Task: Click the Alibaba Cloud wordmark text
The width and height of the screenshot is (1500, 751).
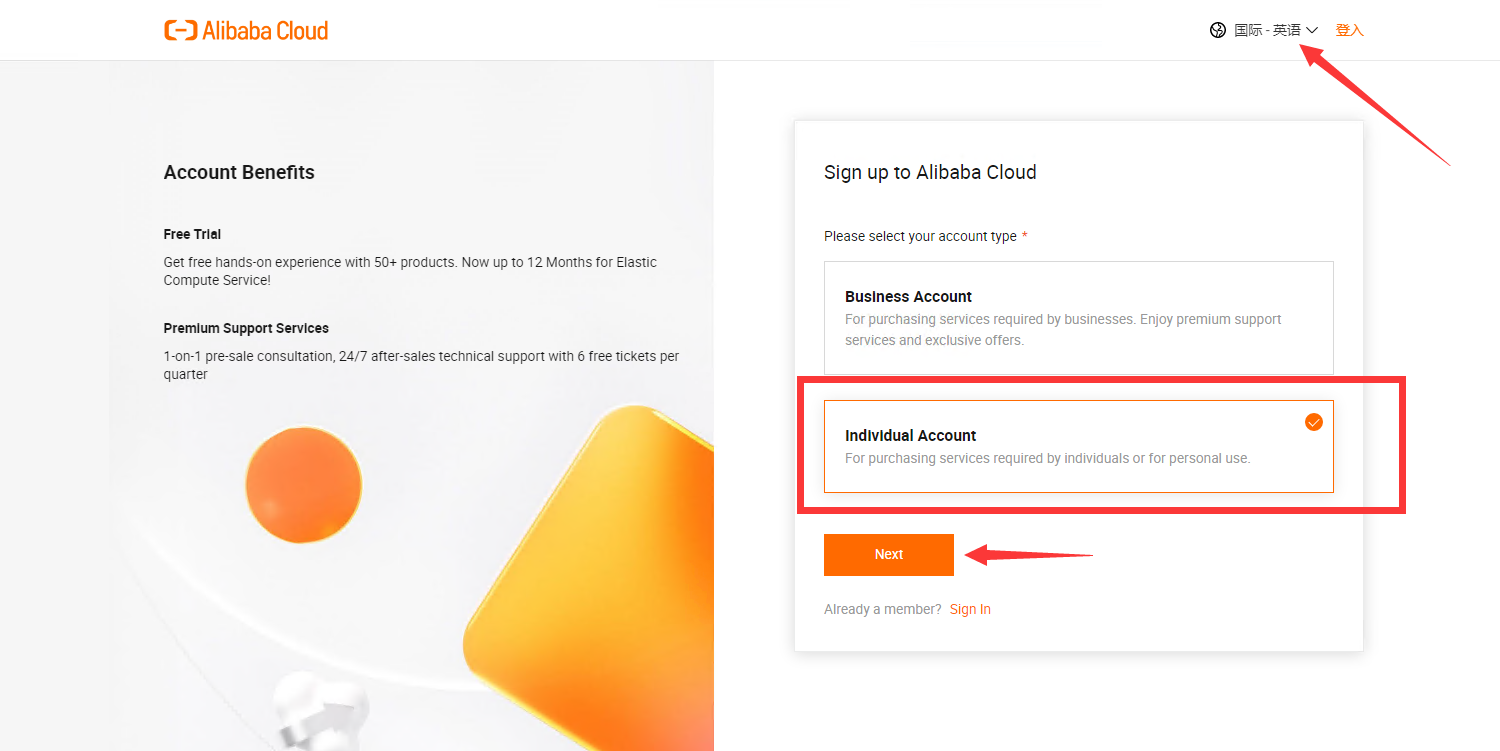Action: (x=265, y=31)
